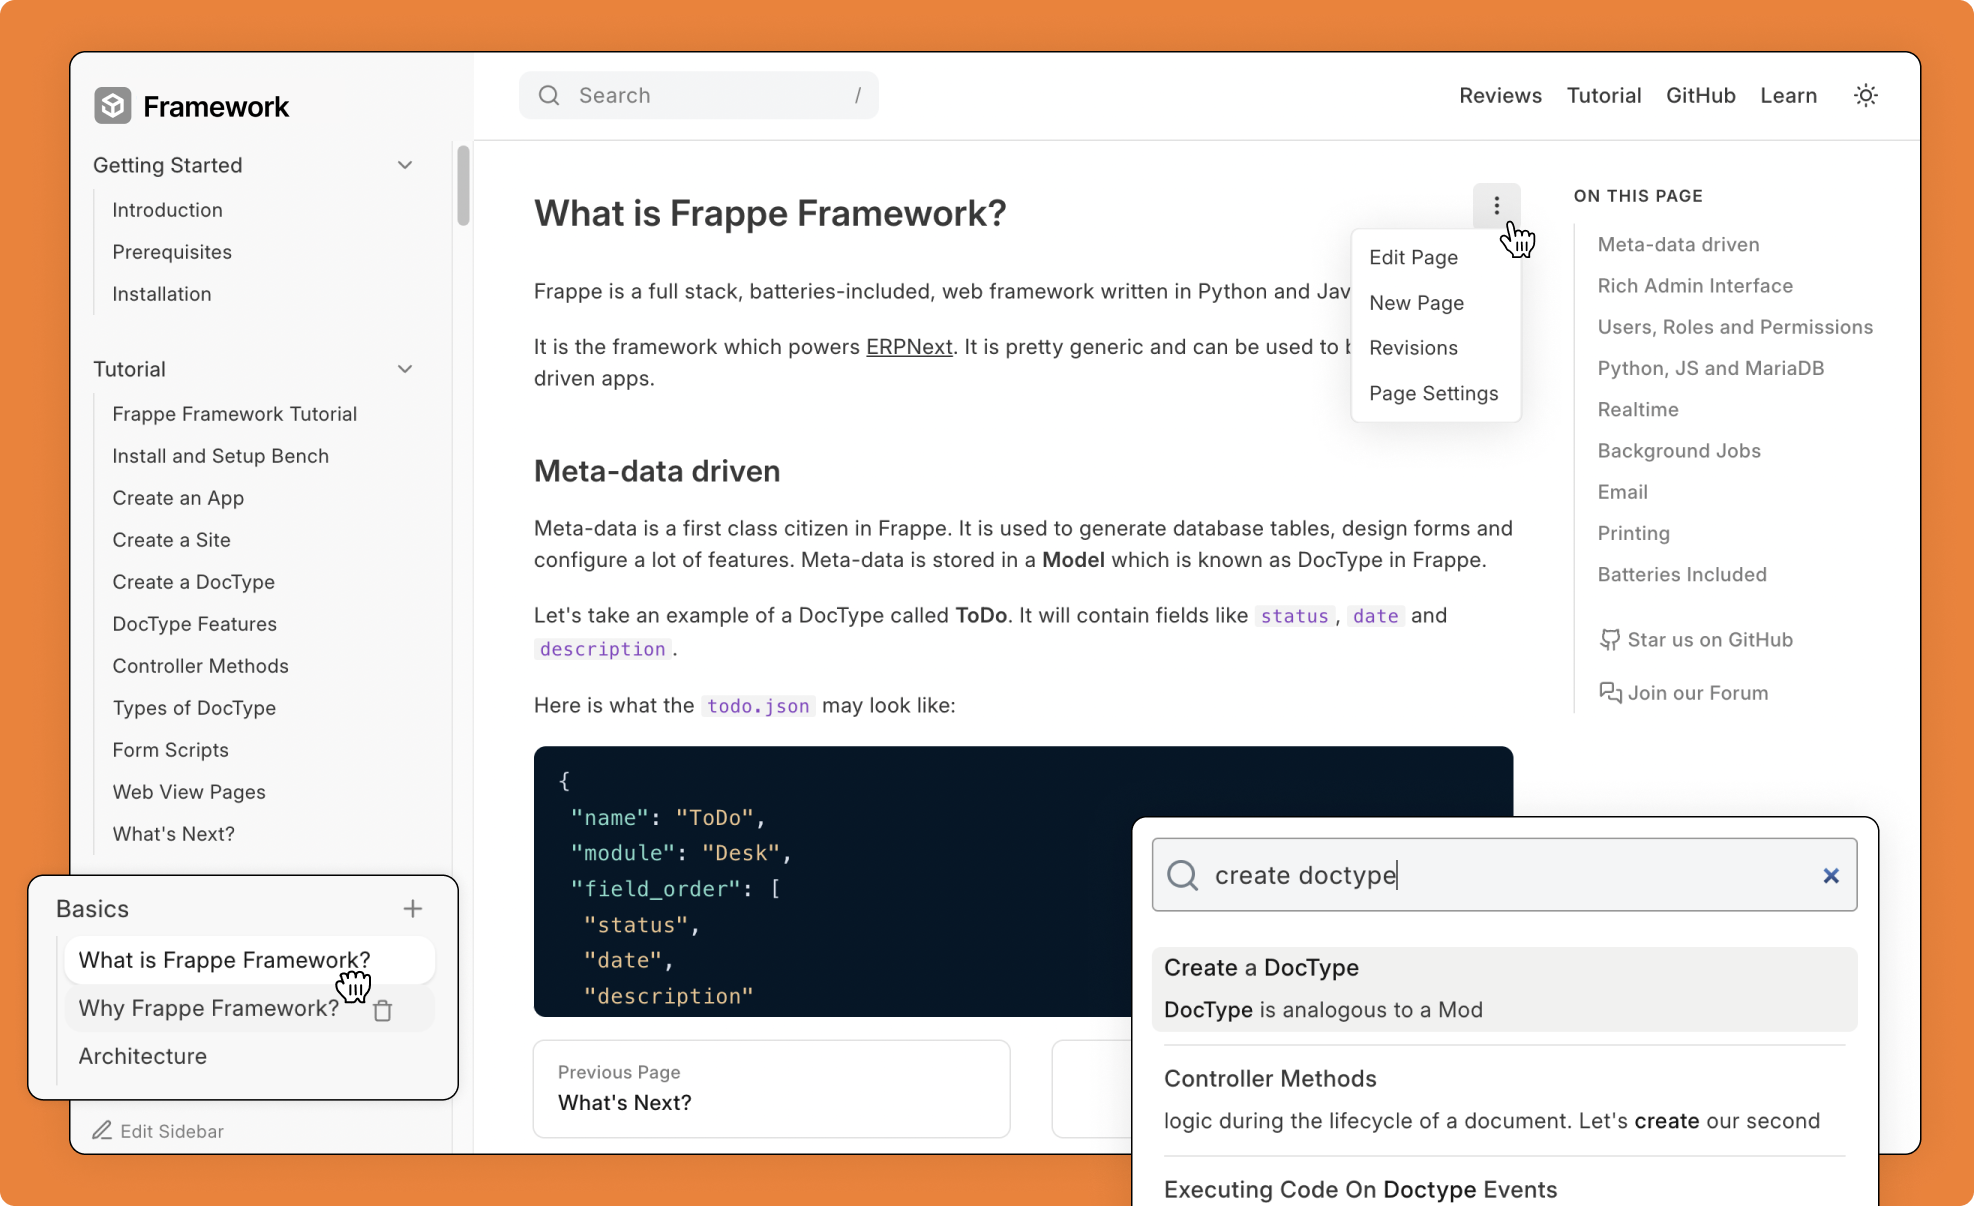Navigate to Previous Page What's Next?
Screen dimensions: 1974x1206
pyautogui.click(x=771, y=1088)
